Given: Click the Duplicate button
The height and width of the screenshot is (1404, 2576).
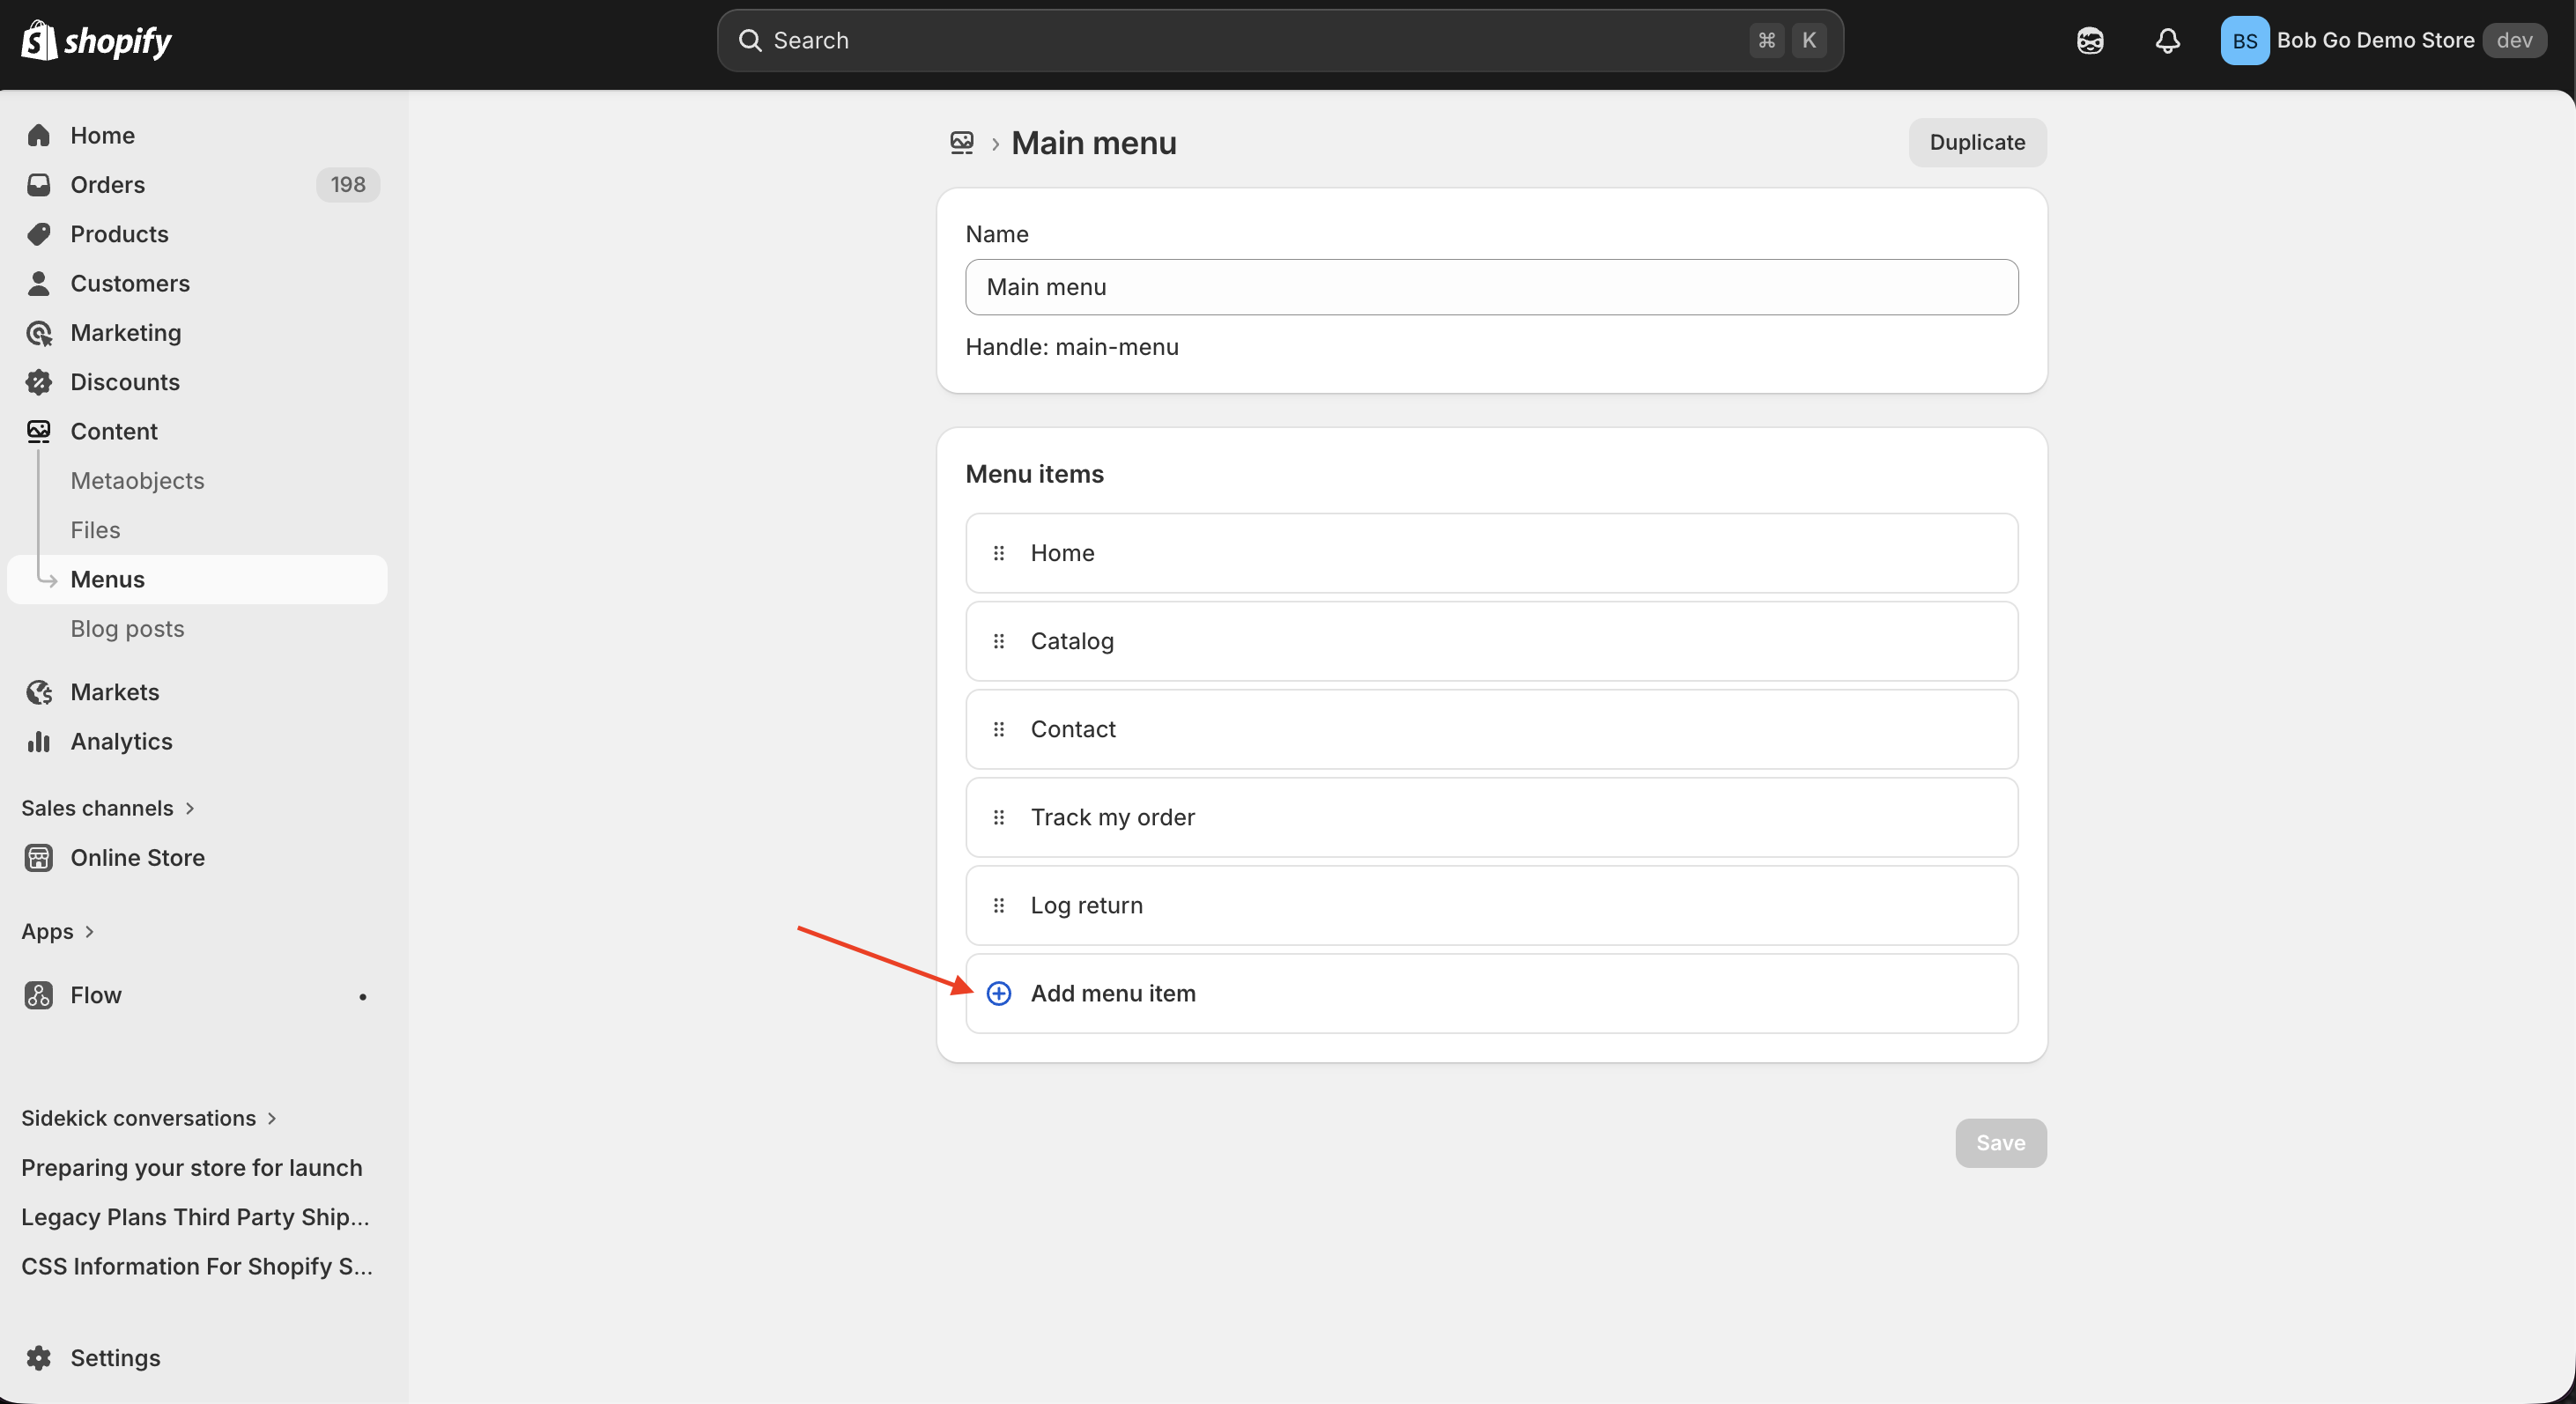Looking at the screenshot, I should [x=1976, y=143].
